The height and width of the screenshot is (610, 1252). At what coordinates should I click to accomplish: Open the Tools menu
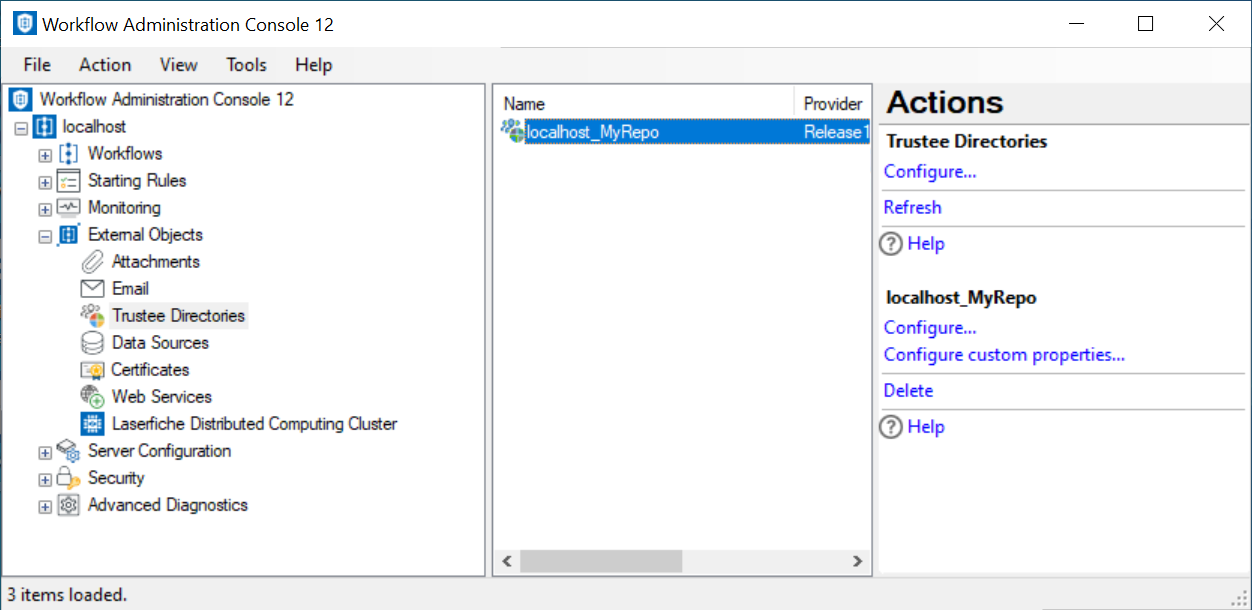(246, 65)
